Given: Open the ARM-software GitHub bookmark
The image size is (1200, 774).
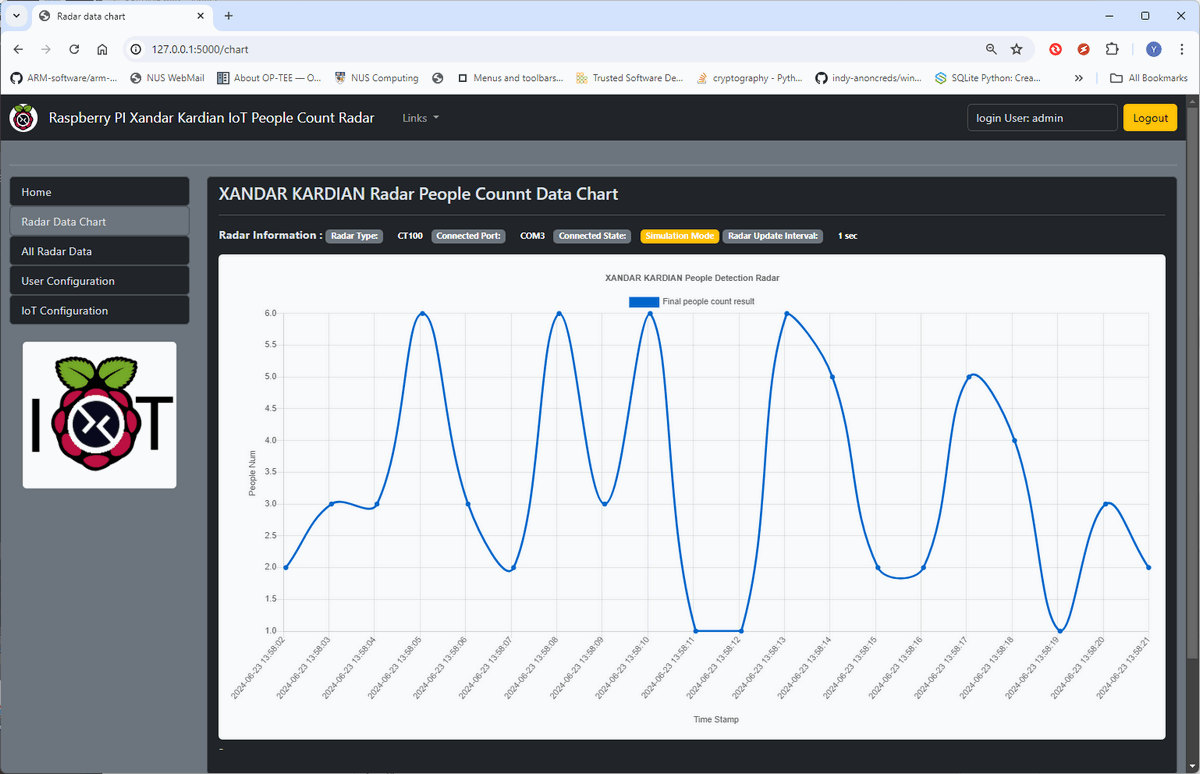Looking at the screenshot, I should click(63, 78).
